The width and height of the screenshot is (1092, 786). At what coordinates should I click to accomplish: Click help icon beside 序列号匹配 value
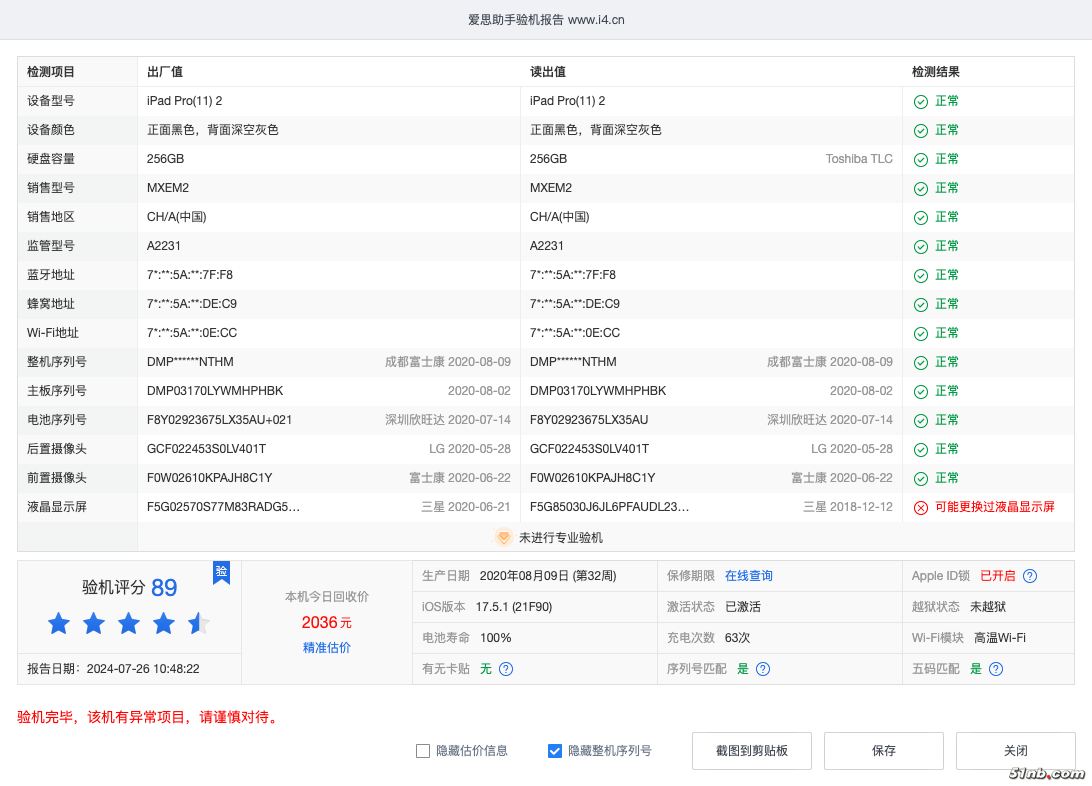[x=763, y=669]
